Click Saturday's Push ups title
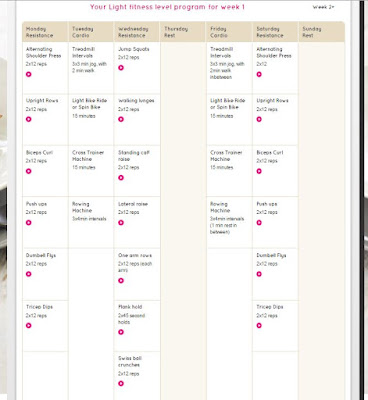 tap(267, 204)
